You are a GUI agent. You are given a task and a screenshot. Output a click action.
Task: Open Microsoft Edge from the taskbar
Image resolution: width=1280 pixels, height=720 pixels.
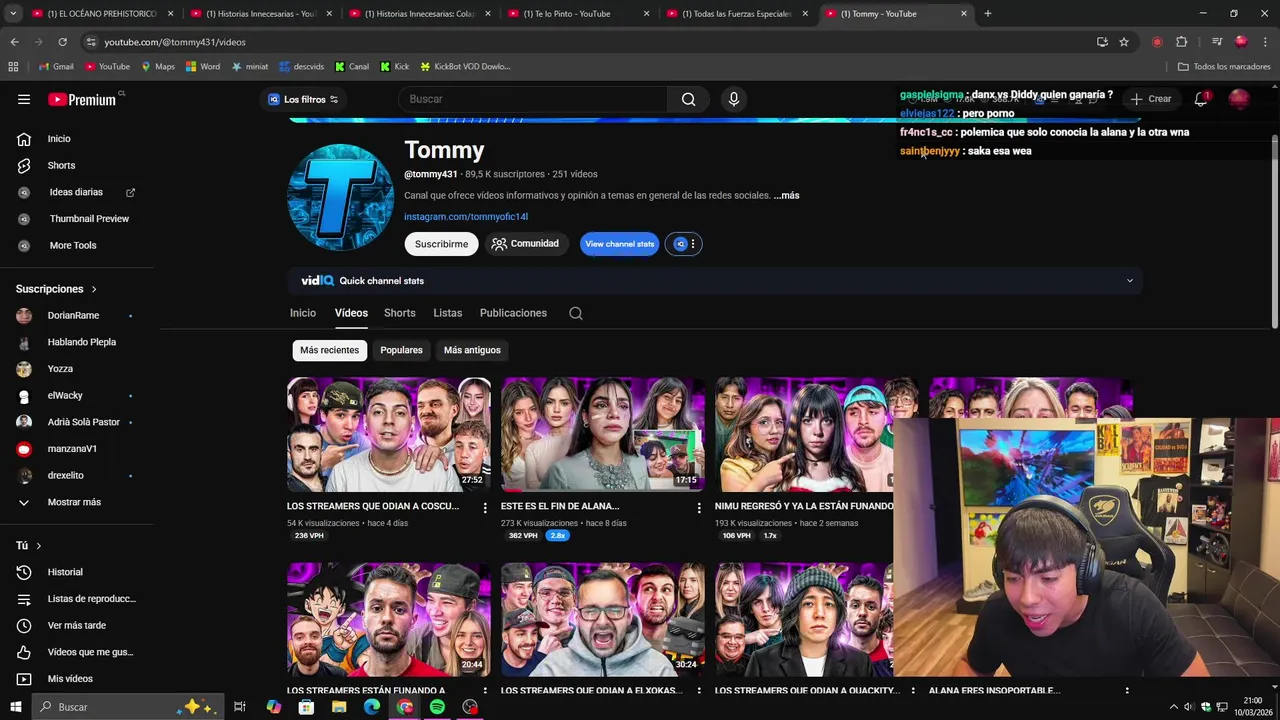(372, 707)
